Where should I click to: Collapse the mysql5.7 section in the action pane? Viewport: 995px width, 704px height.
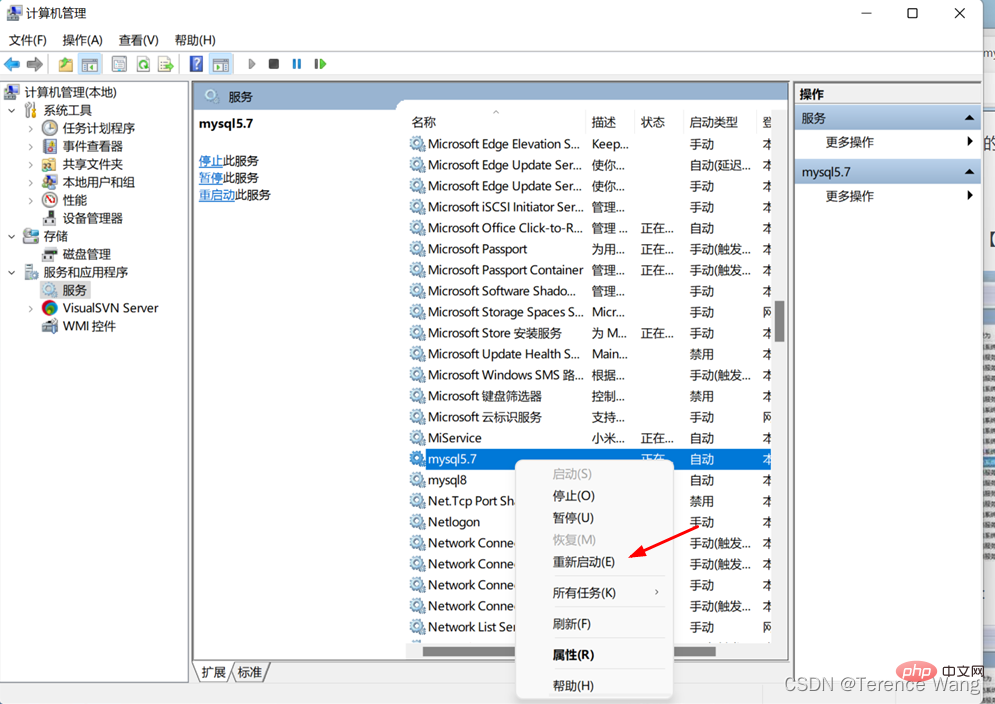coord(969,170)
